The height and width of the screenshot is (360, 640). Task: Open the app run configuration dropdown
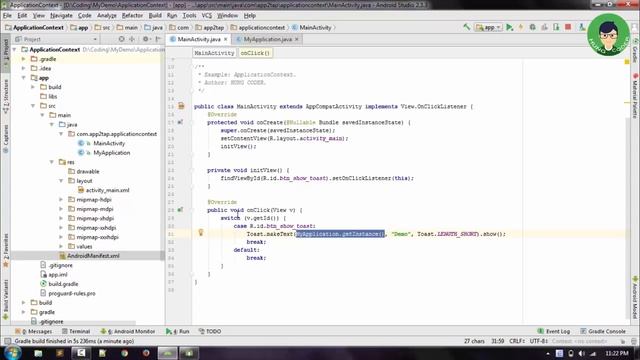[x=489, y=27]
